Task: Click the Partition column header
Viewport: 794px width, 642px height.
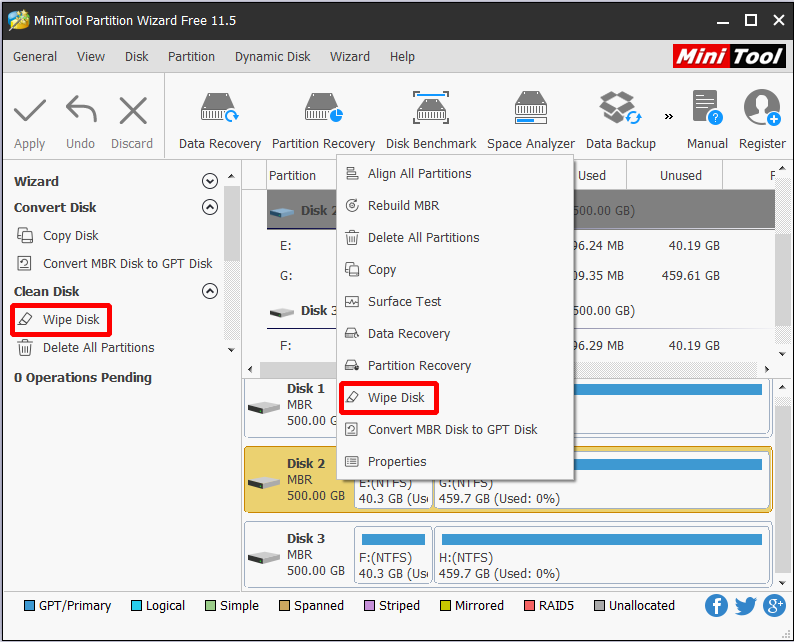Action: (292, 176)
